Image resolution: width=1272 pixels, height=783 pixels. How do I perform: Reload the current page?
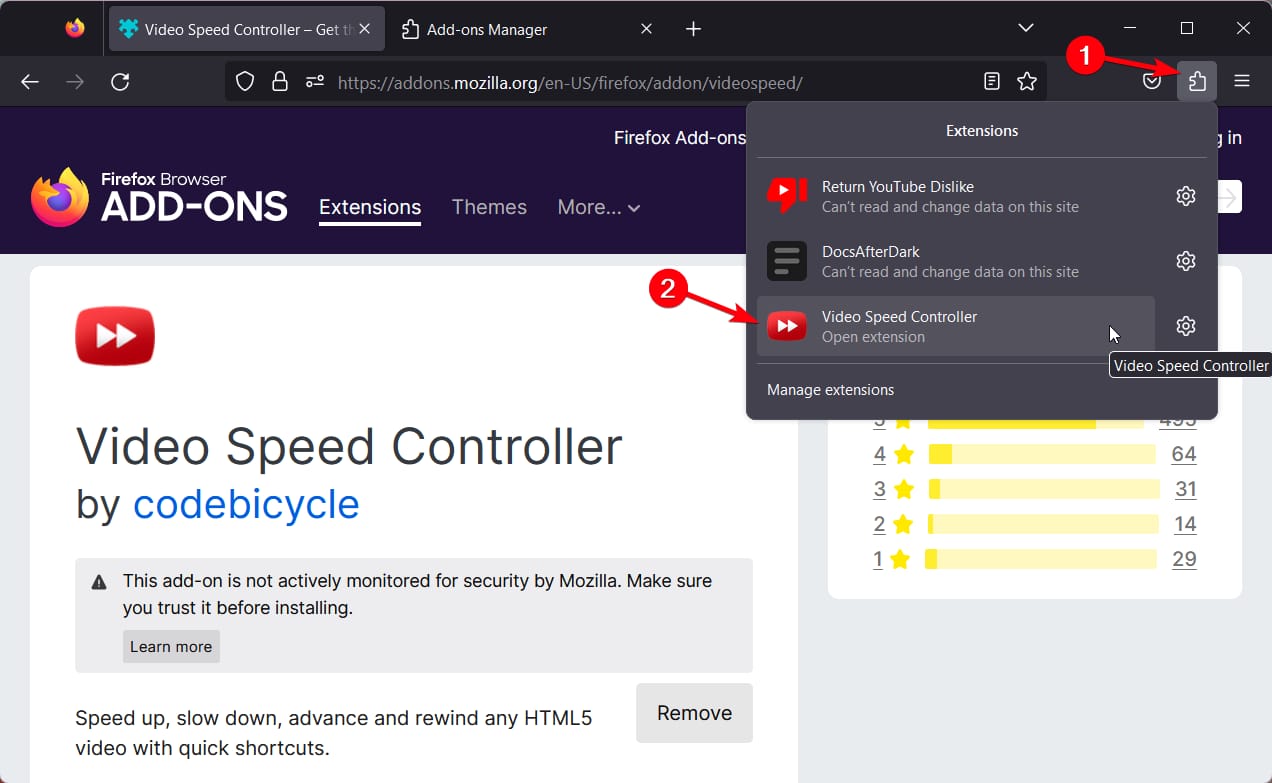point(120,82)
